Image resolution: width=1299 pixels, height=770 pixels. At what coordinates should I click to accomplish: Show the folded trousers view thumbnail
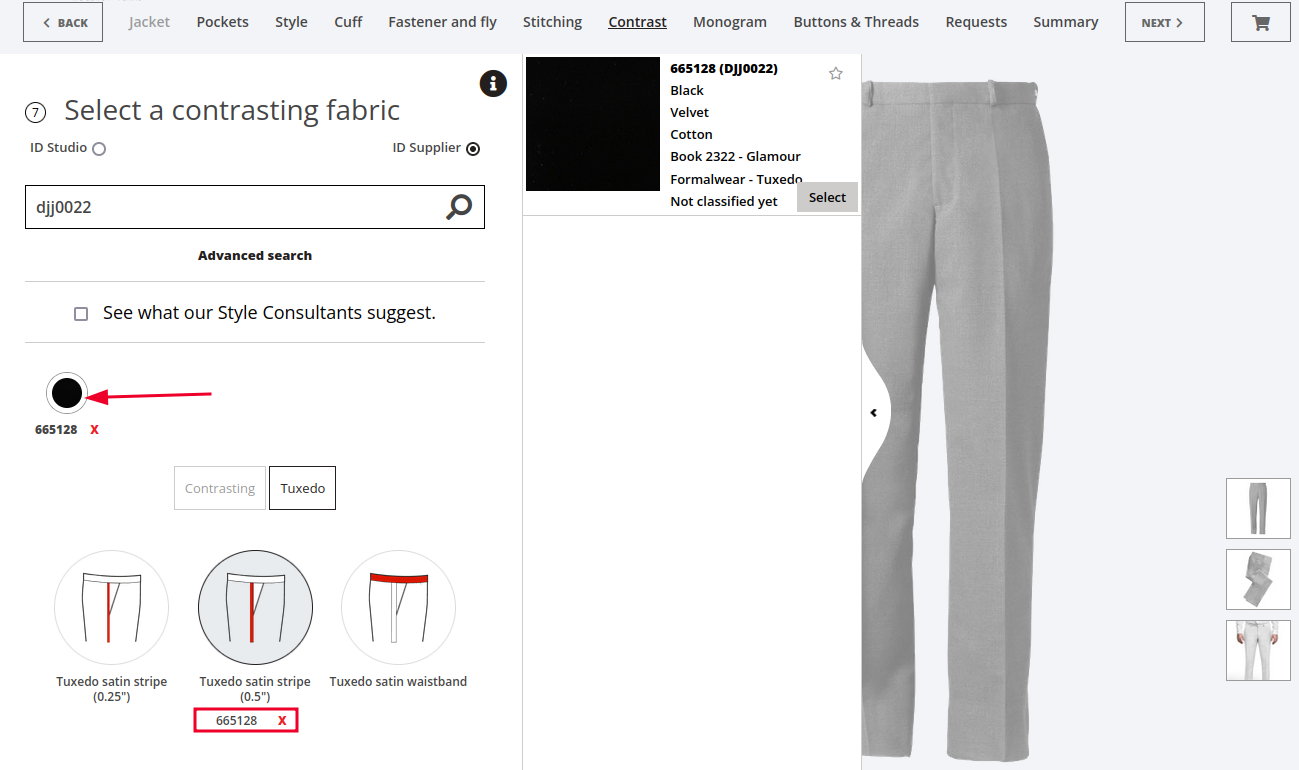pos(1258,579)
